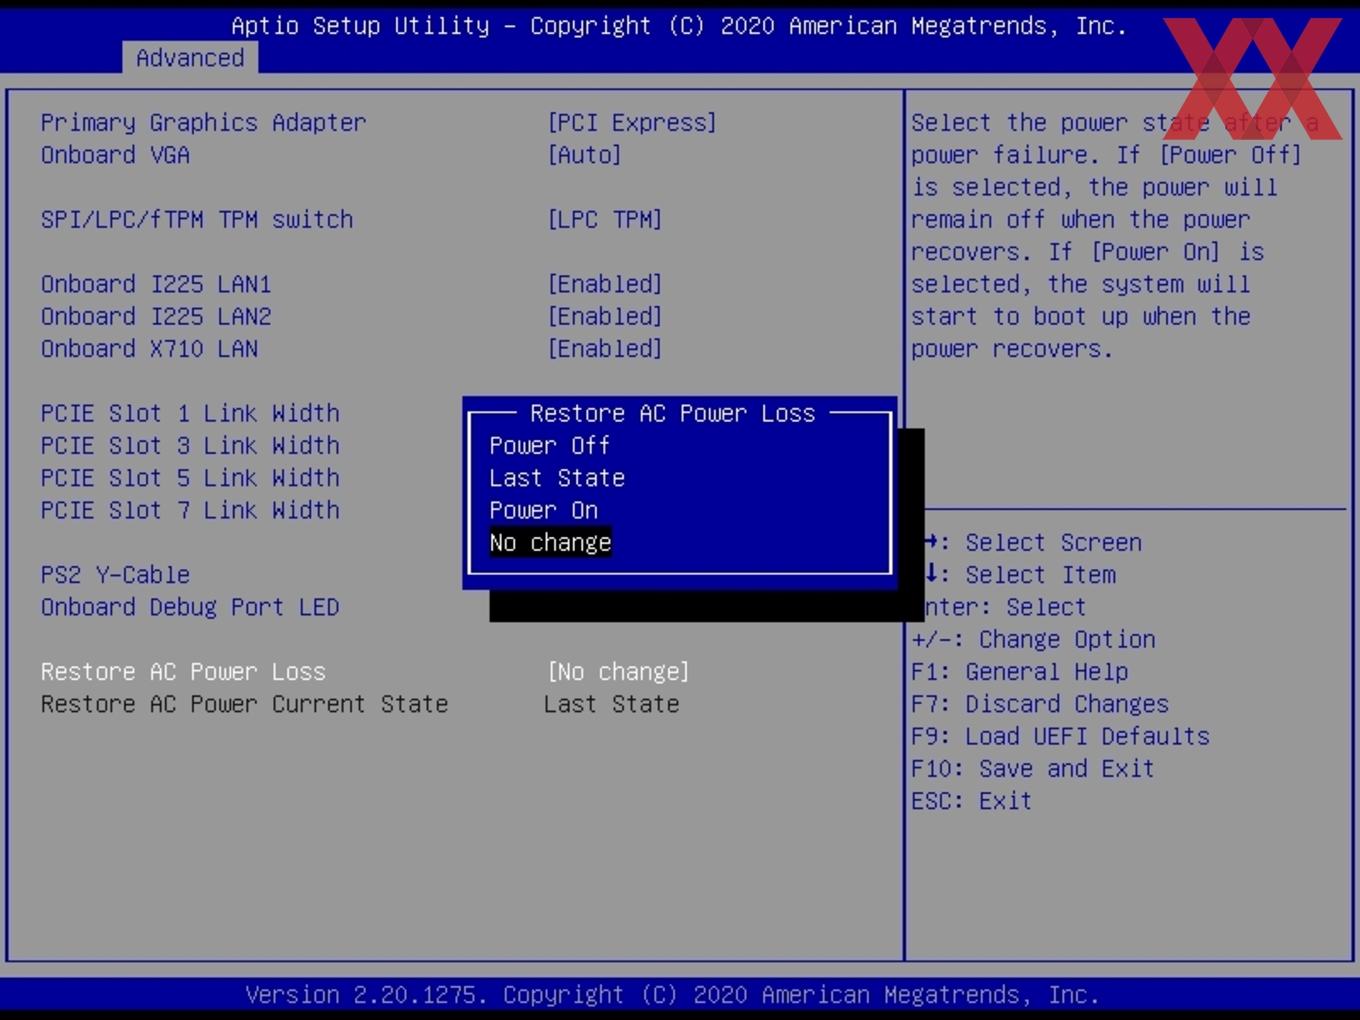
Task: Select the Advanced tab
Action: pyautogui.click(x=190, y=58)
